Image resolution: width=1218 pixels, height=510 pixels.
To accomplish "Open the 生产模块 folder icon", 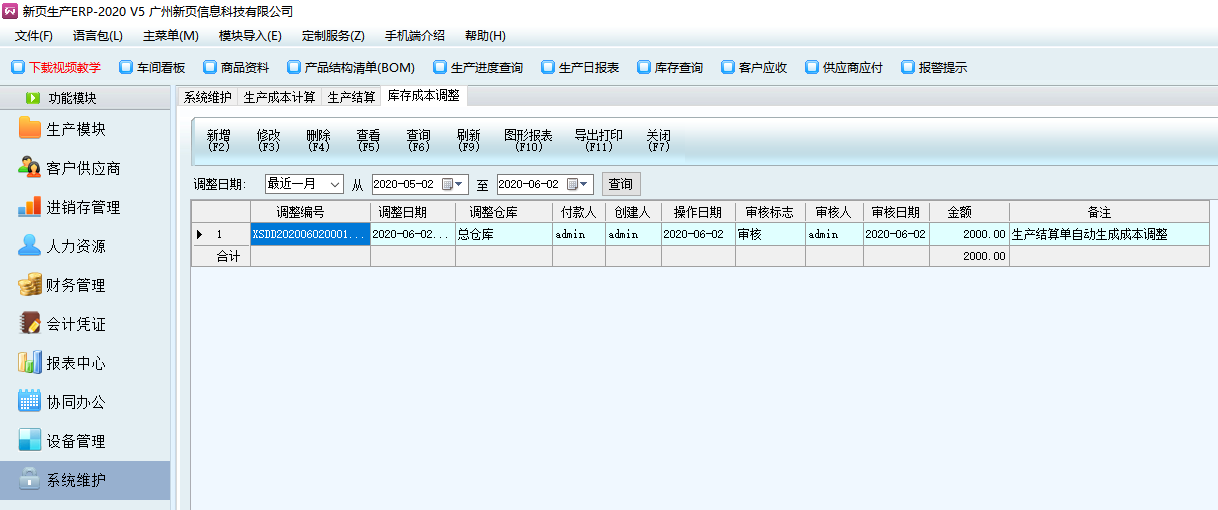I will click(30, 129).
